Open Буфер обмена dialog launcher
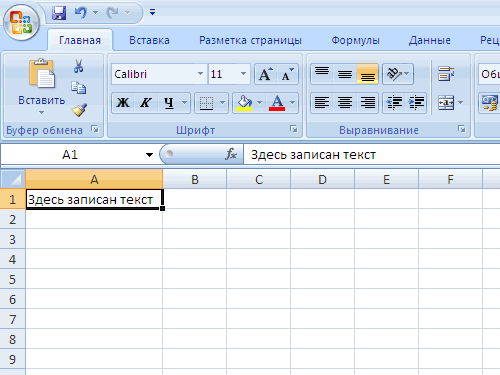Image resolution: width=500 pixels, height=375 pixels. [x=95, y=129]
